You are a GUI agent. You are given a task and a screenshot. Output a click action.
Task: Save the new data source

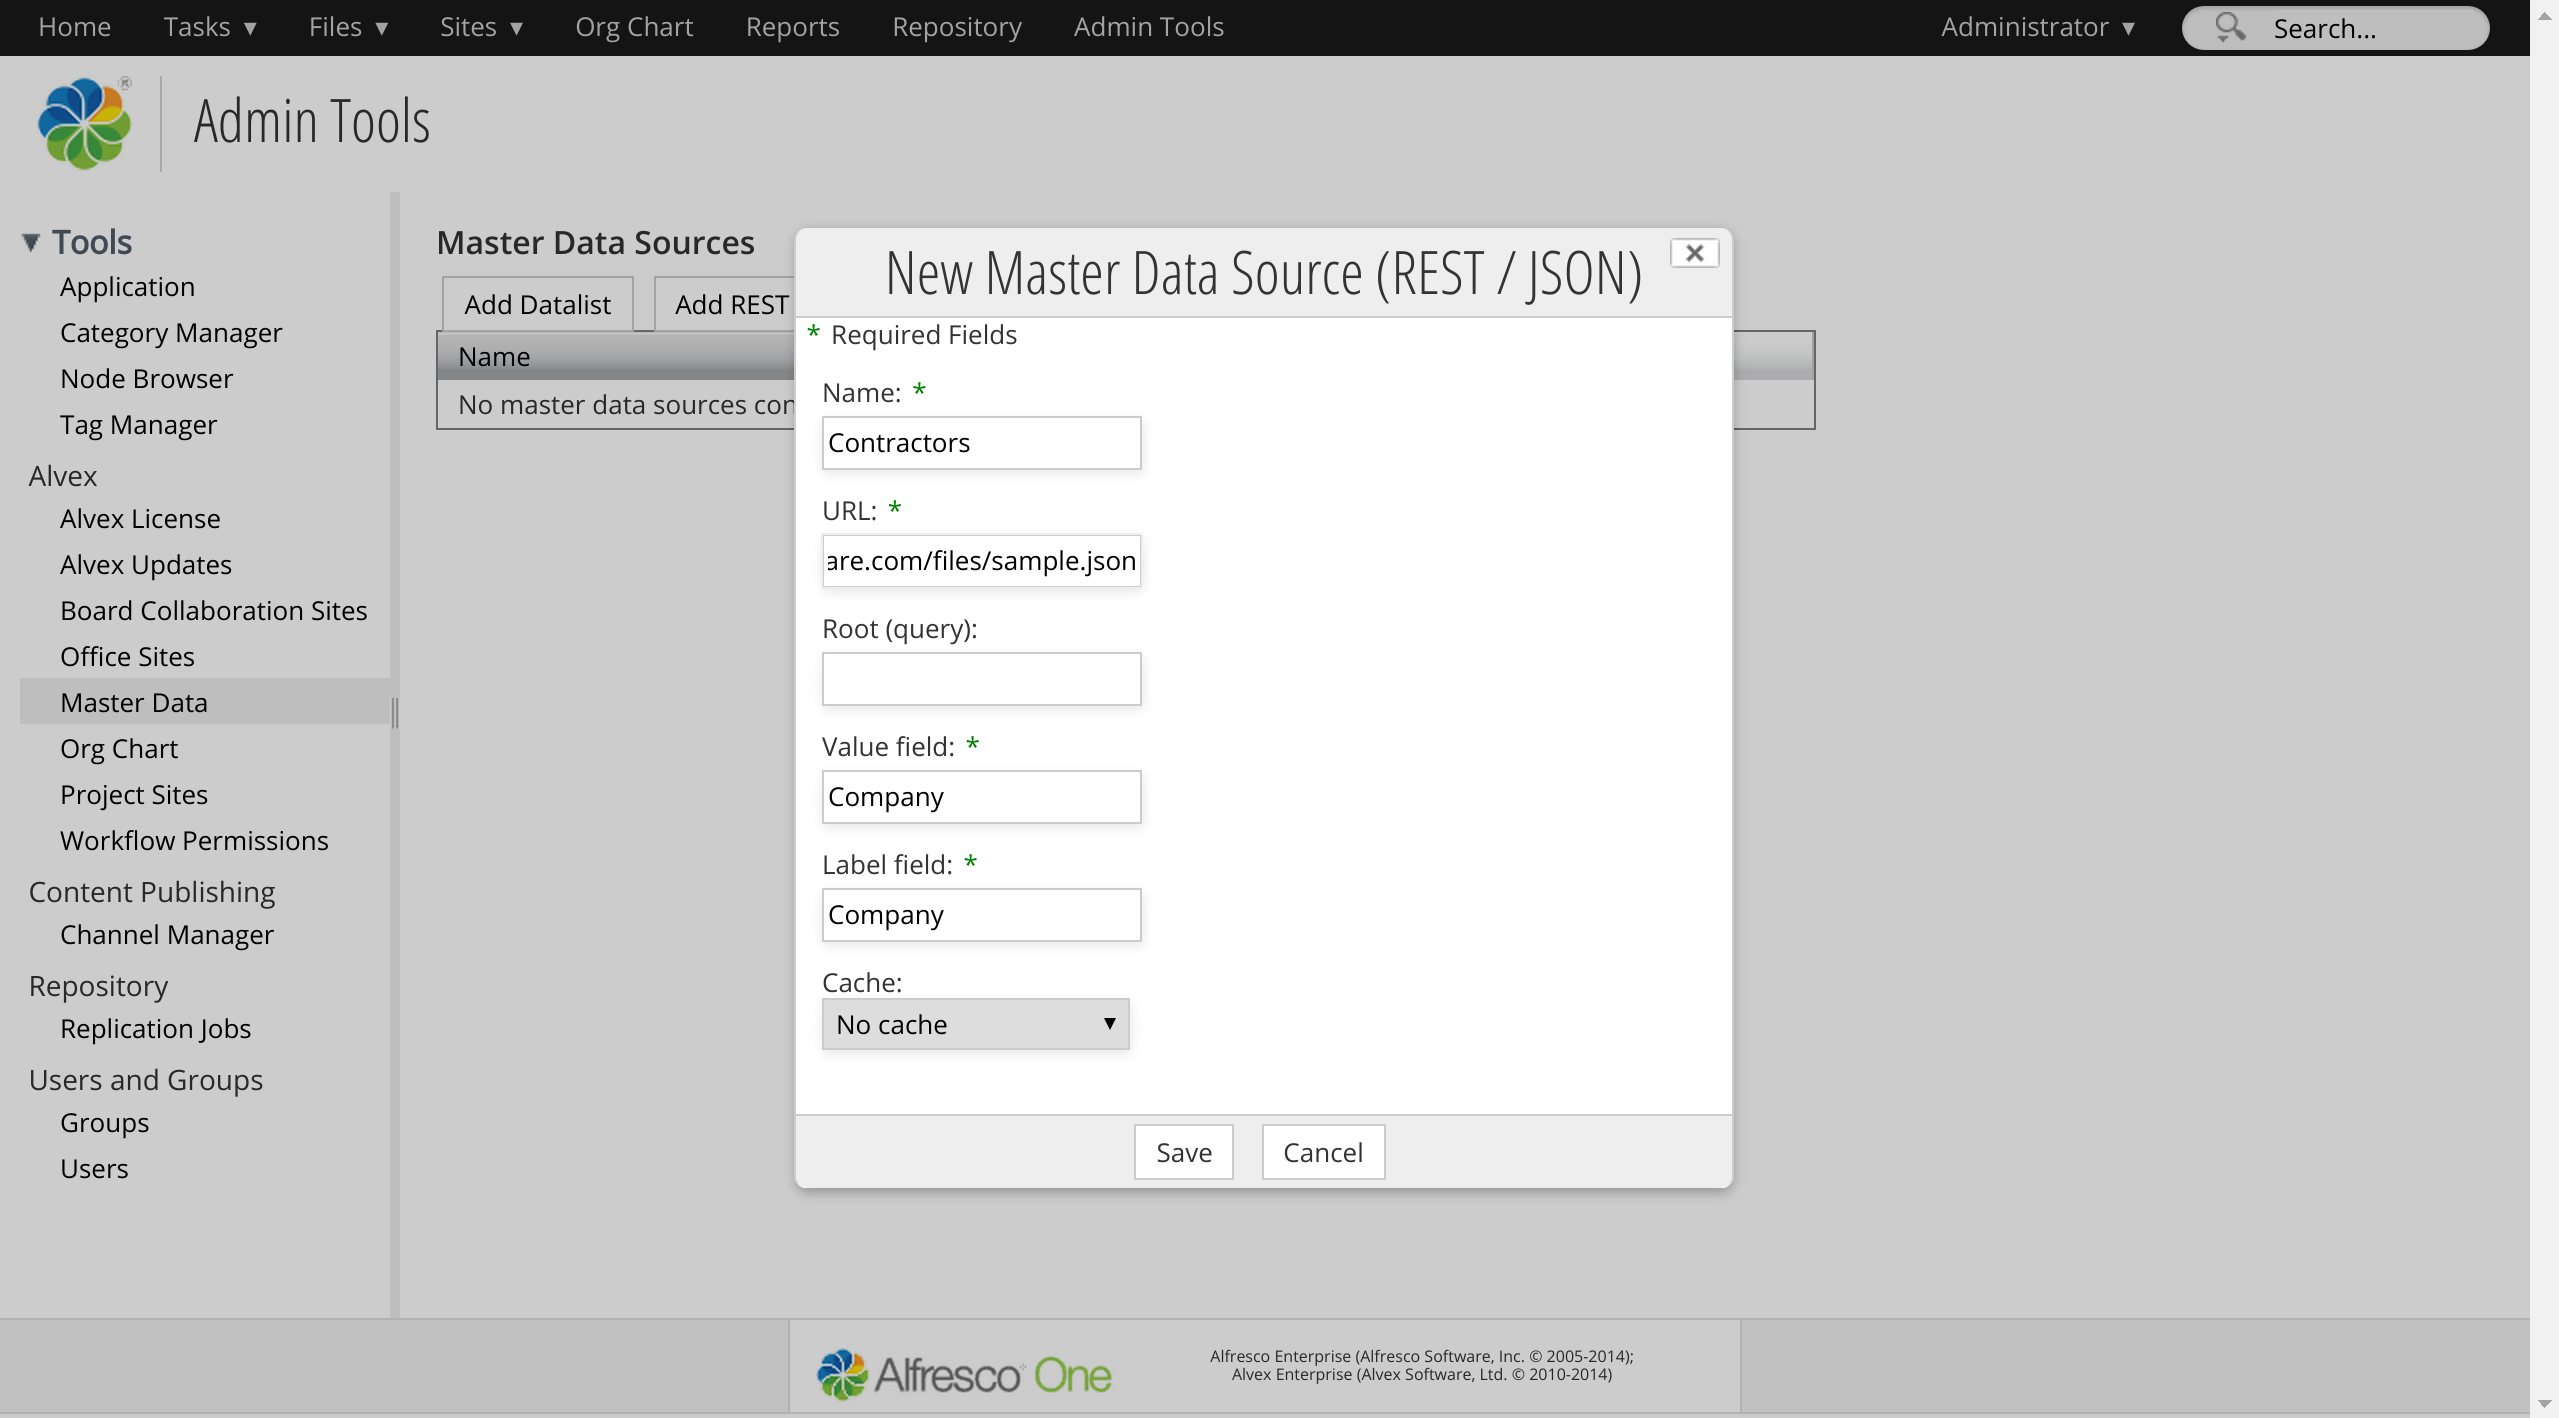point(1183,1152)
